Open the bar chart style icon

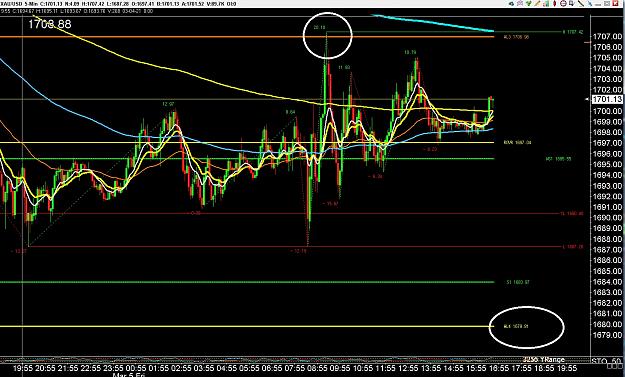pos(546,4)
